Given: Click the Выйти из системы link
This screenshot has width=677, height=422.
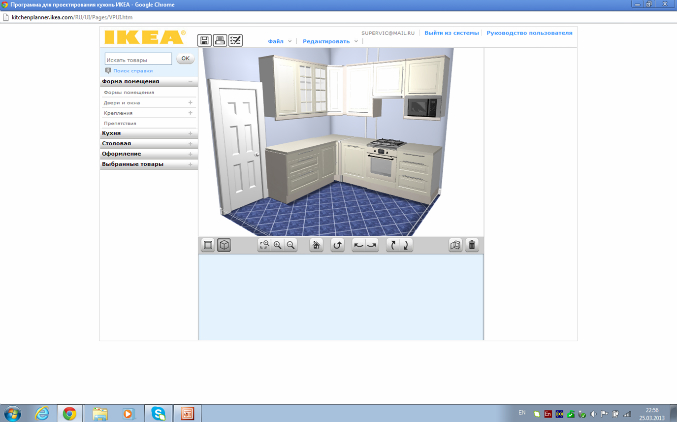Looking at the screenshot, I should pos(452,33).
